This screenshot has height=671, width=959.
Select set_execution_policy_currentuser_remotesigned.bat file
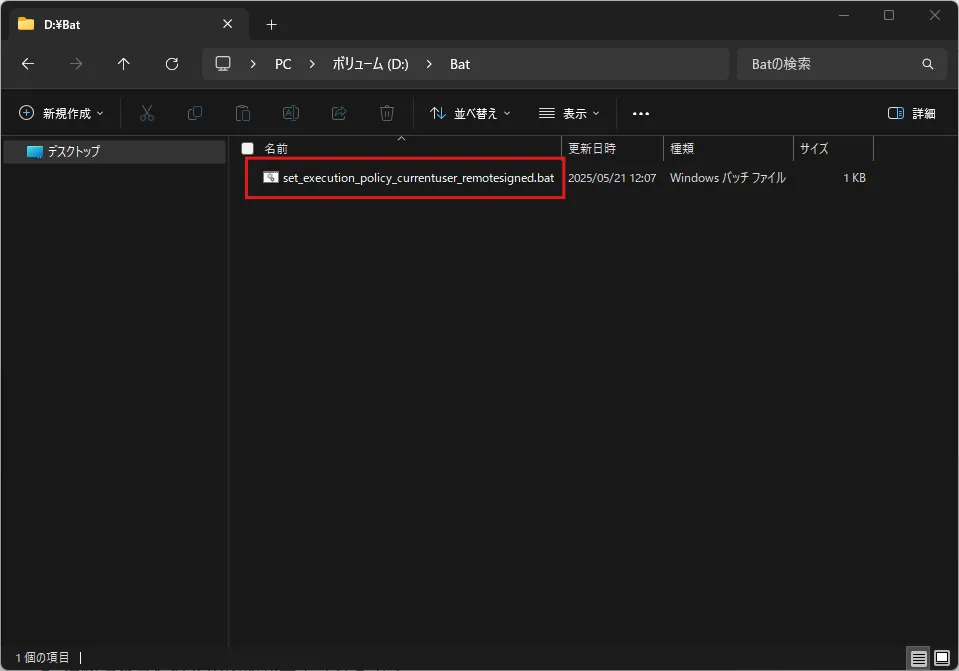(418, 177)
